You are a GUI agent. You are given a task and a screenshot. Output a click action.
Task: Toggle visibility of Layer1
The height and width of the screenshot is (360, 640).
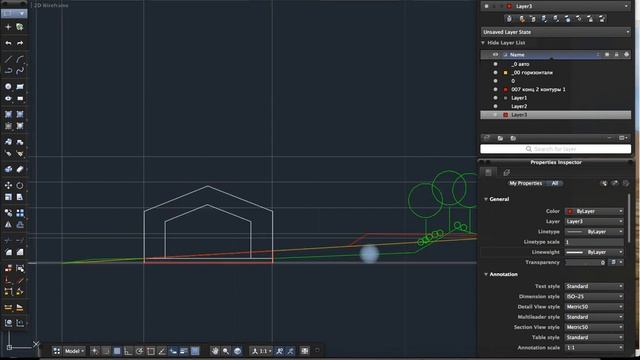click(x=496, y=98)
